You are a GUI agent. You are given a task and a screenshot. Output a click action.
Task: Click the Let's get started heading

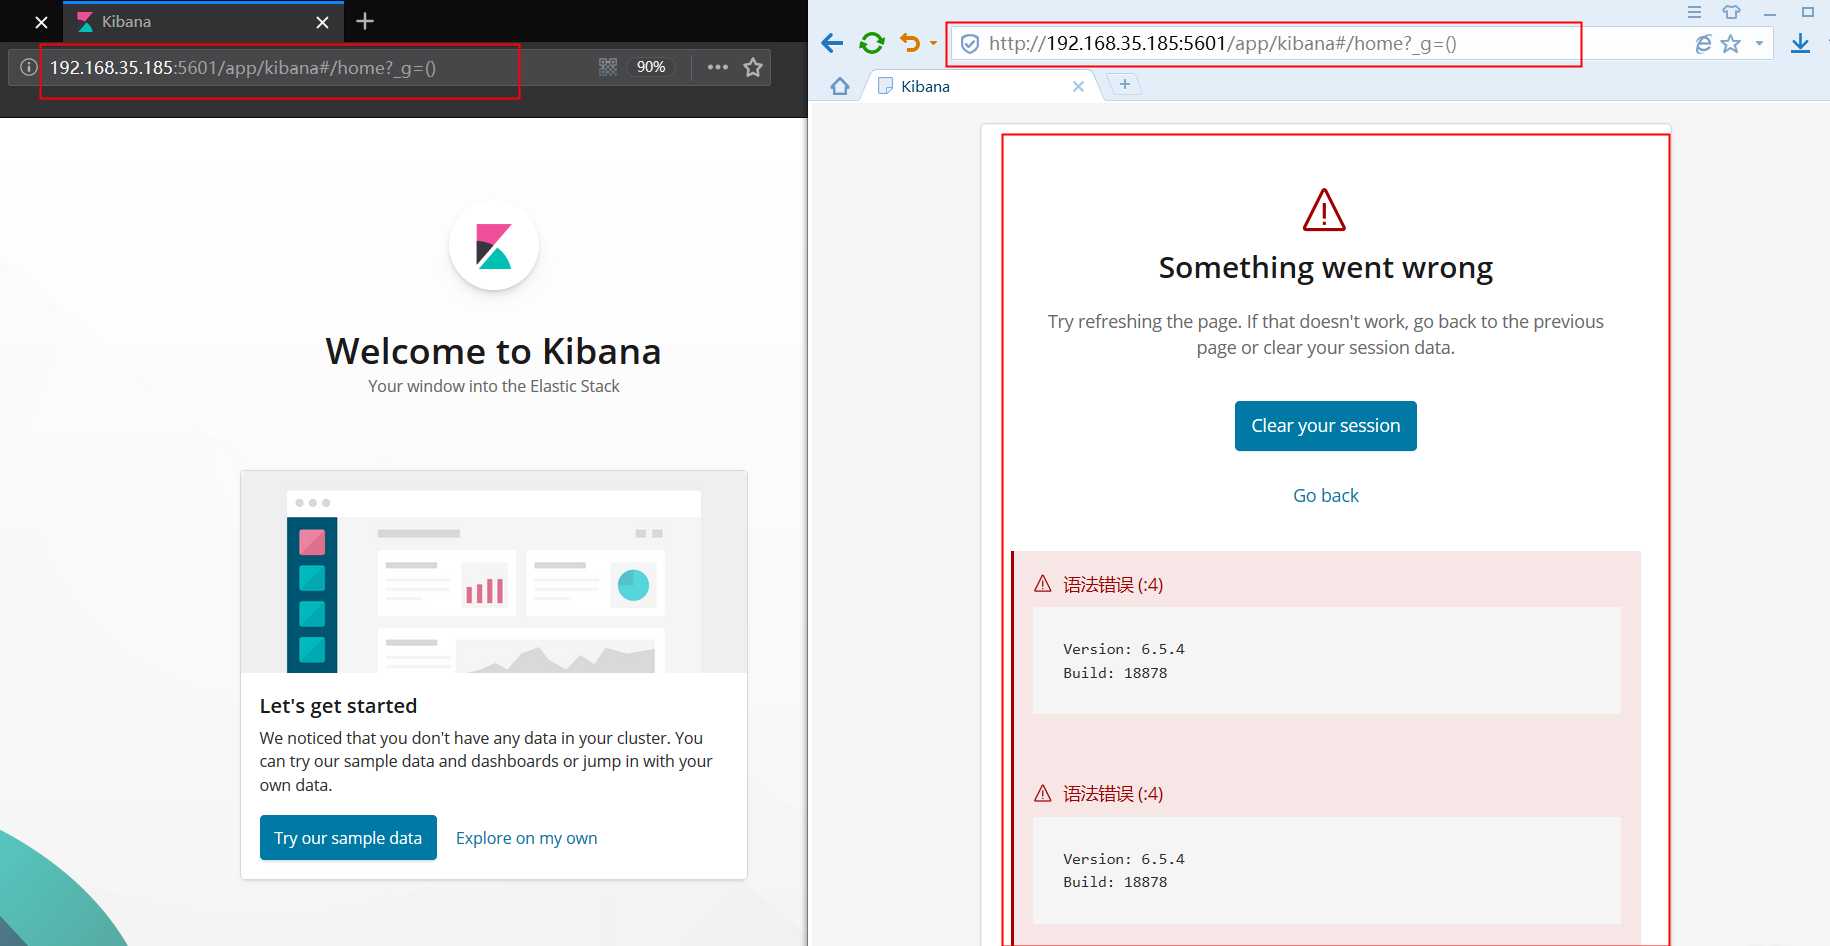pyautogui.click(x=338, y=706)
